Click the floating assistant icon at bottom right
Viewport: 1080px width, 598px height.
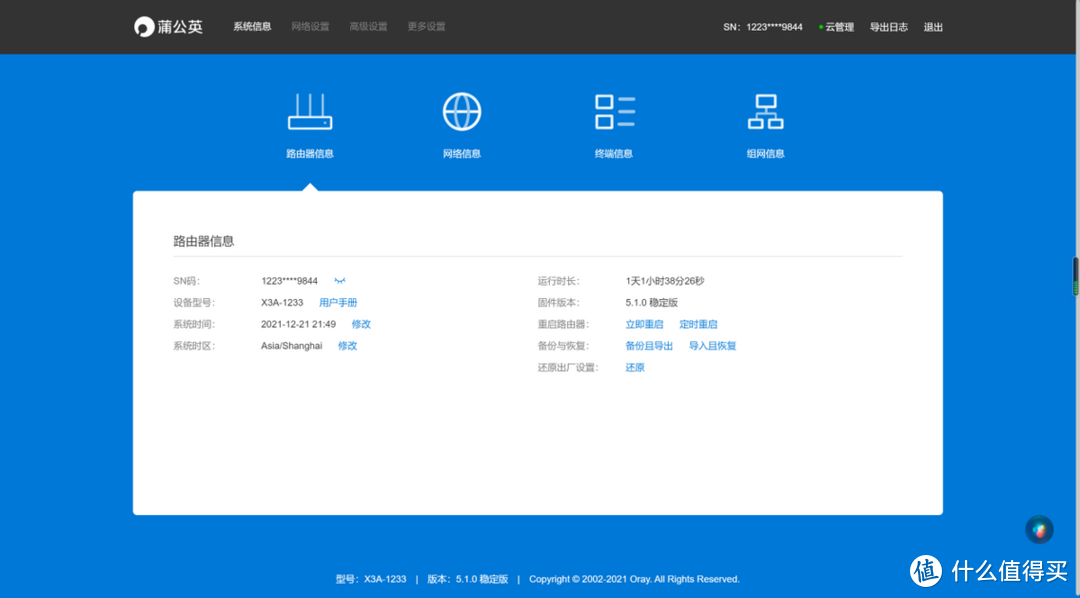click(x=1039, y=529)
